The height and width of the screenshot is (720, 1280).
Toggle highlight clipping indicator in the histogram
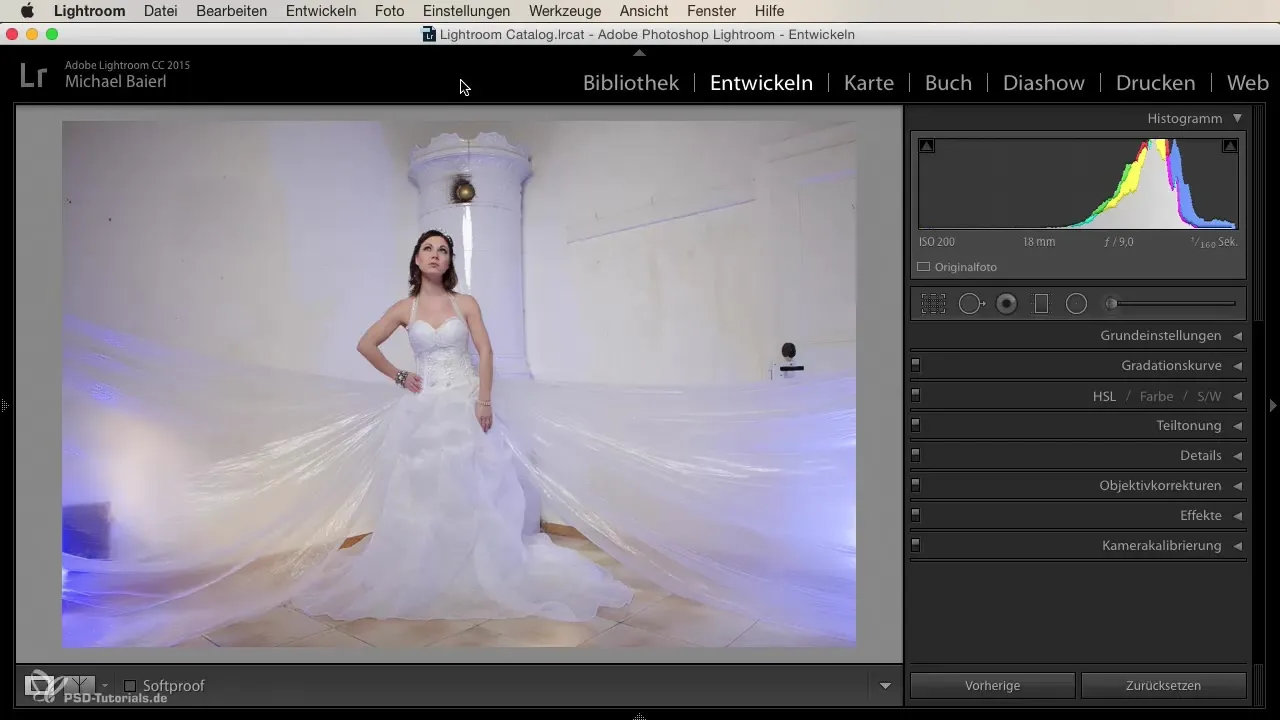(1230, 146)
